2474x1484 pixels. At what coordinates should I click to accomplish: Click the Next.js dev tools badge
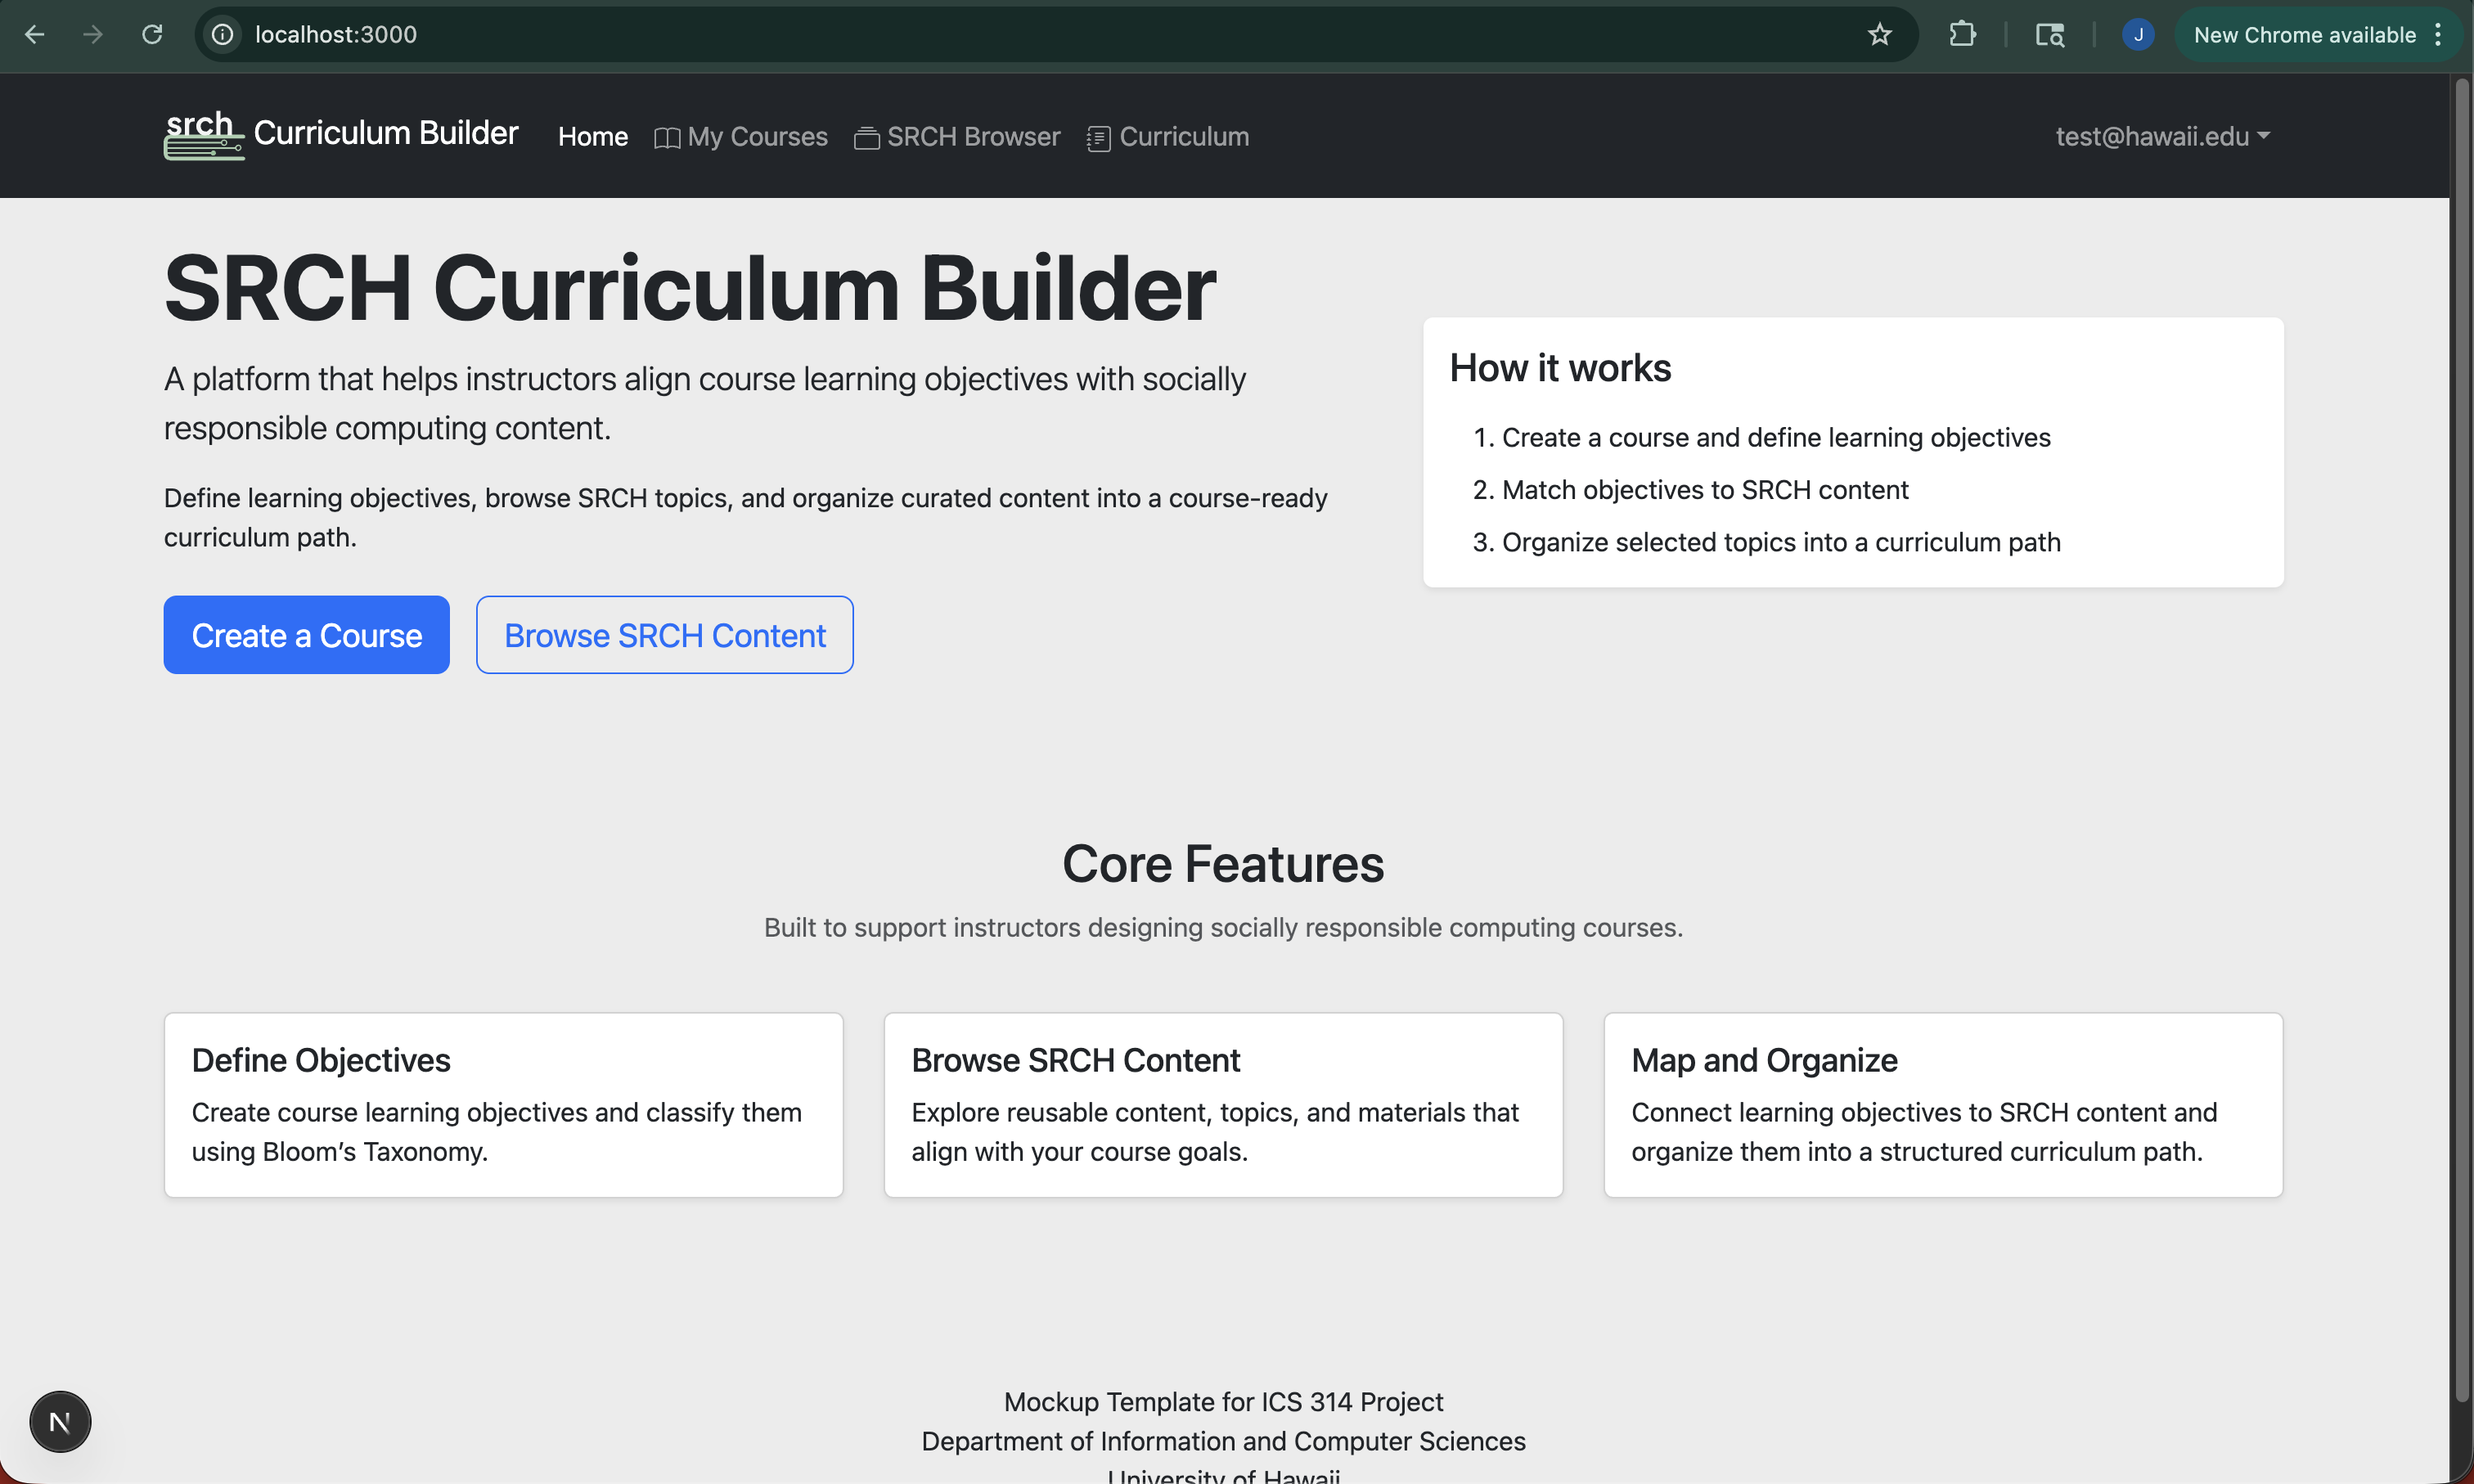coord(60,1421)
